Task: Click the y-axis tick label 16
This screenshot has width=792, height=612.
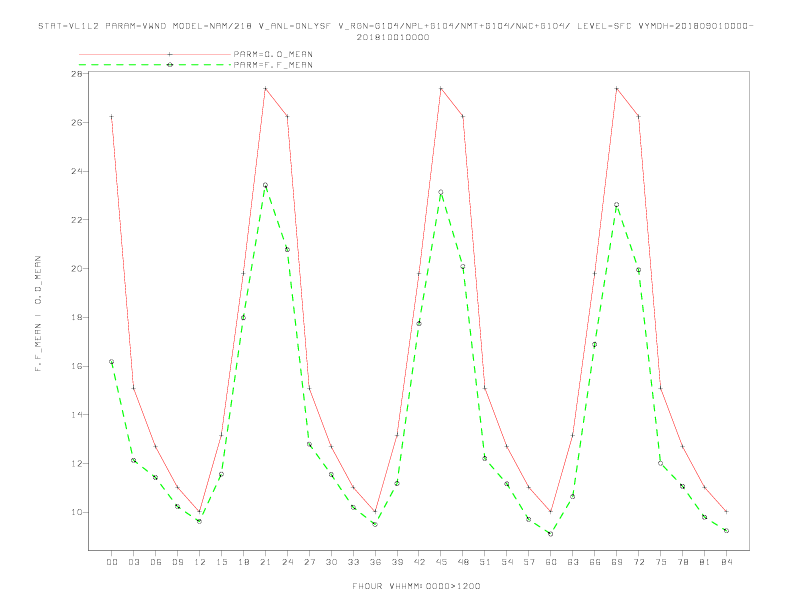Action: pos(77,366)
